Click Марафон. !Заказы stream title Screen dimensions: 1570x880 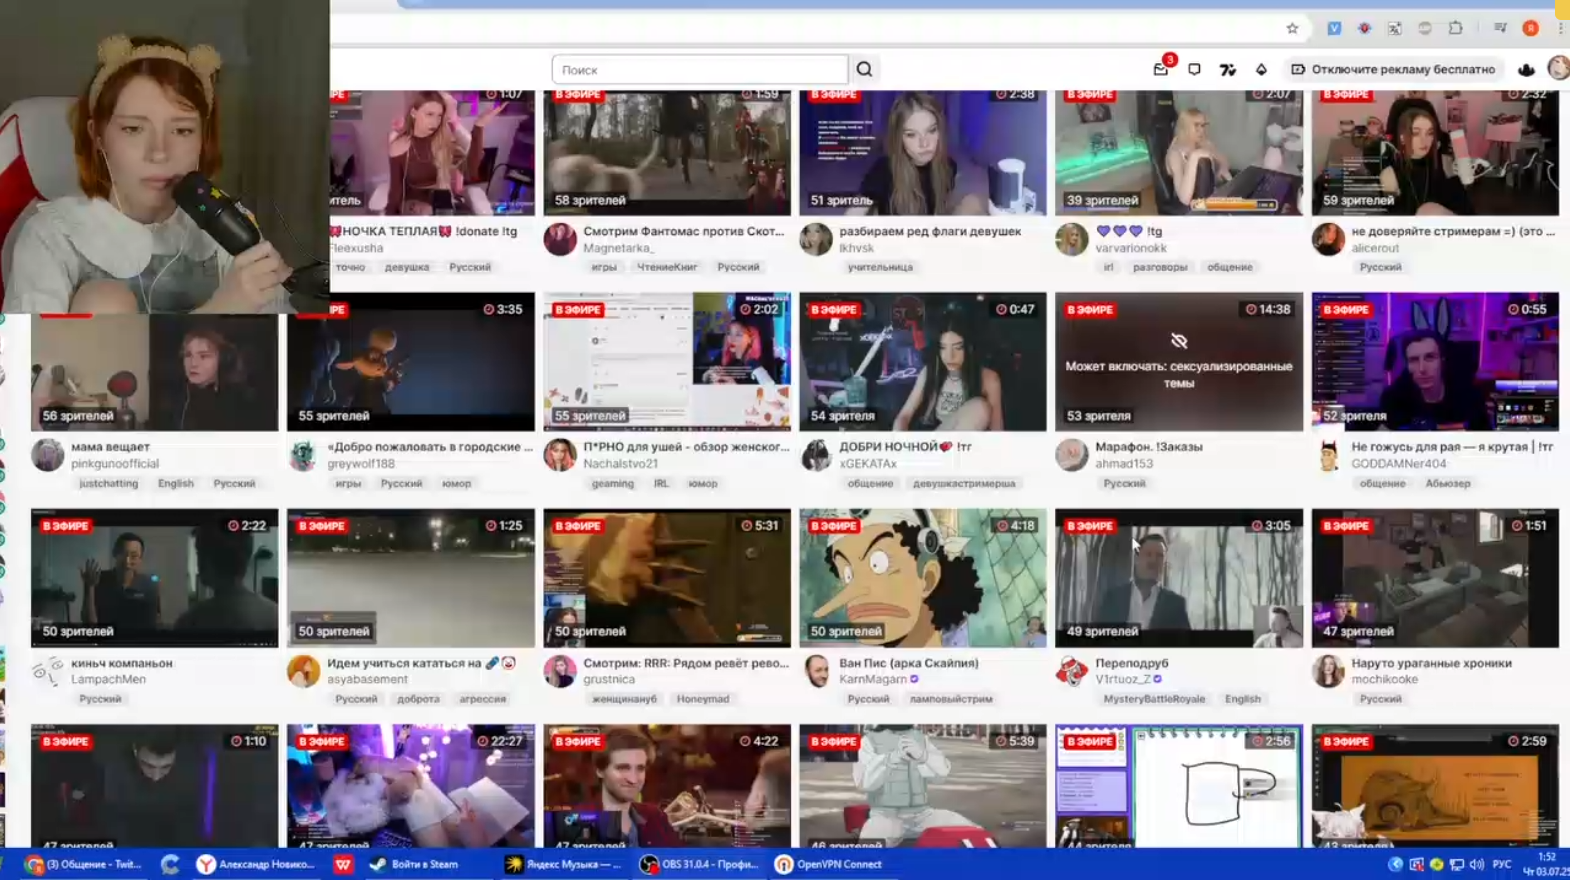(1148, 447)
